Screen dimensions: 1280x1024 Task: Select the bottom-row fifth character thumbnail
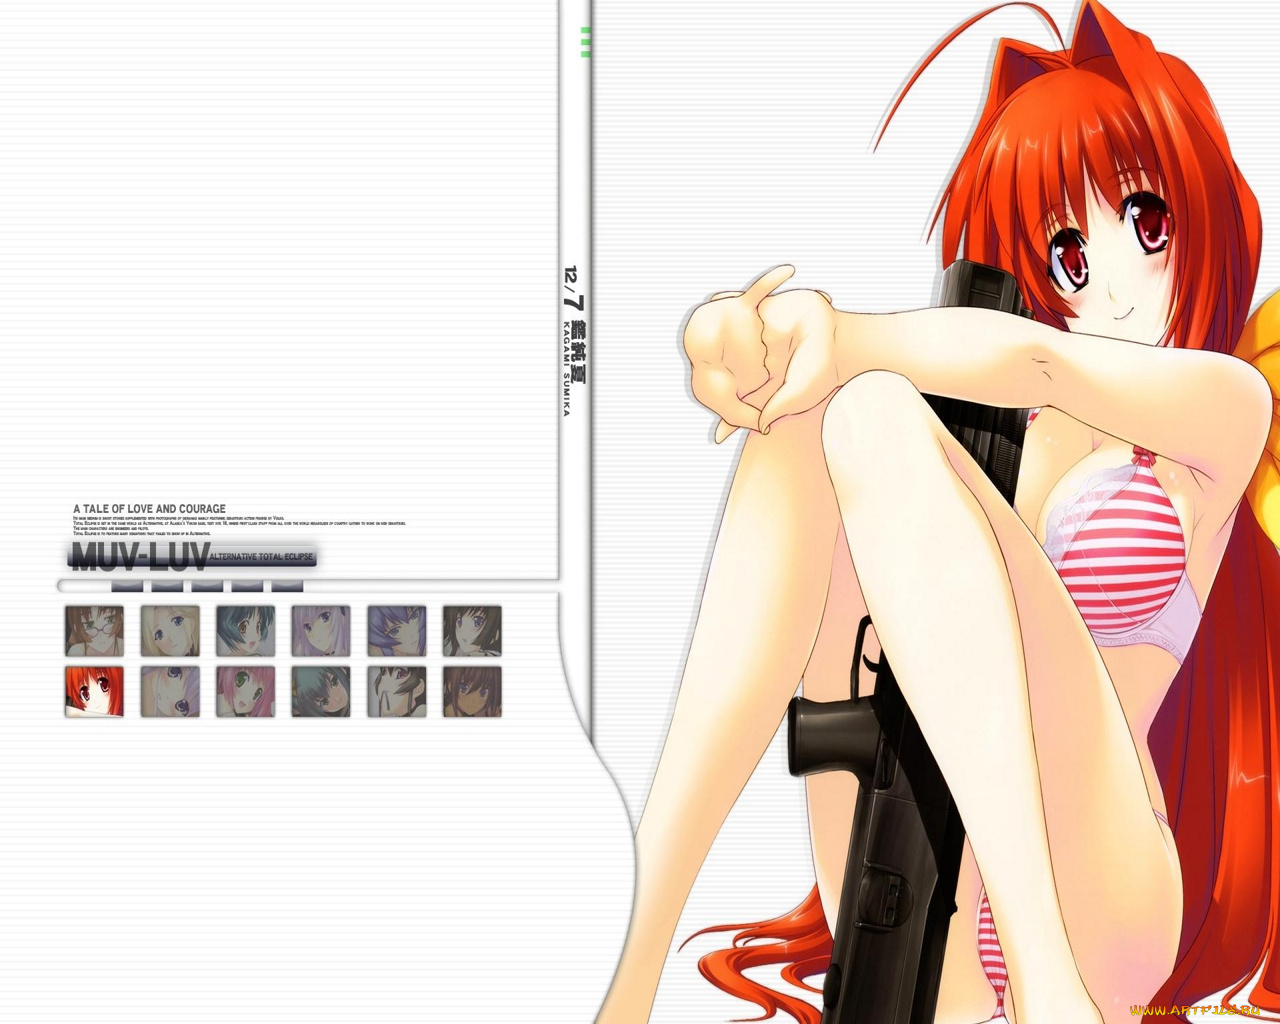pos(396,692)
